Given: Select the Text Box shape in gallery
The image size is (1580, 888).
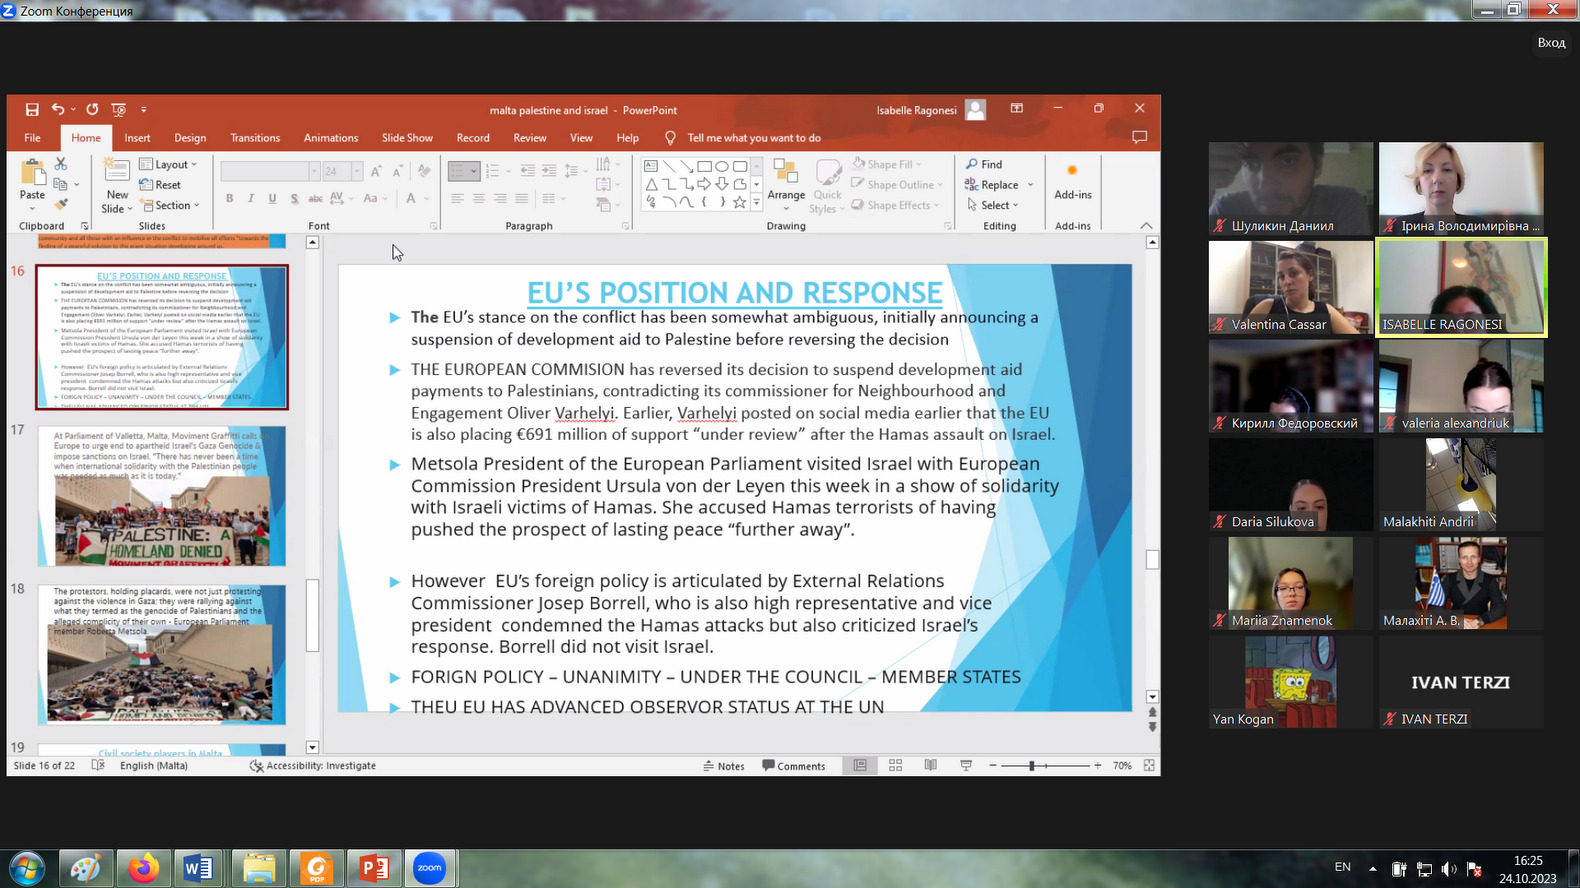Looking at the screenshot, I should pyautogui.click(x=651, y=166).
